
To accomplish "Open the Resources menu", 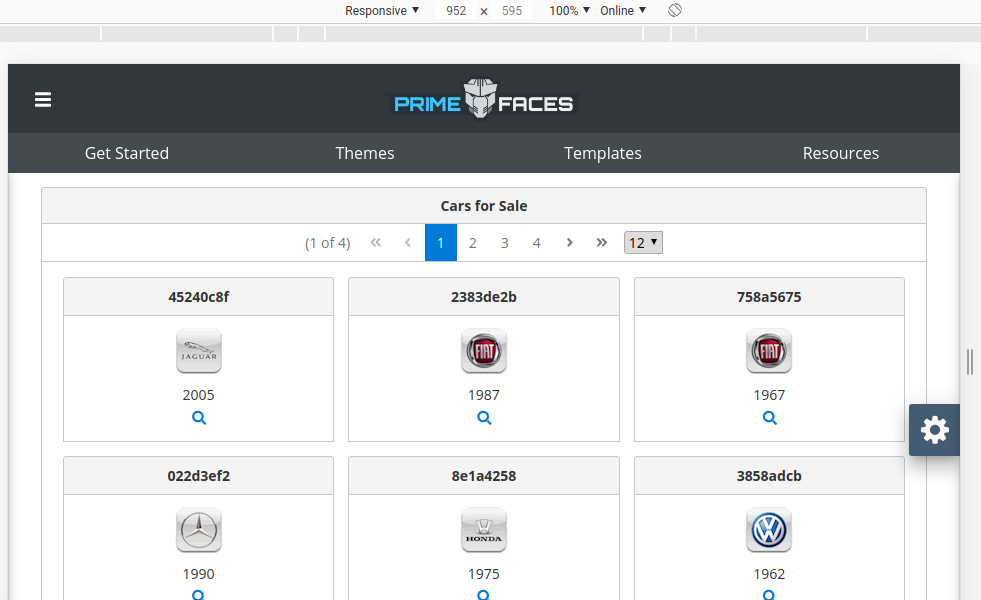I will click(x=841, y=153).
